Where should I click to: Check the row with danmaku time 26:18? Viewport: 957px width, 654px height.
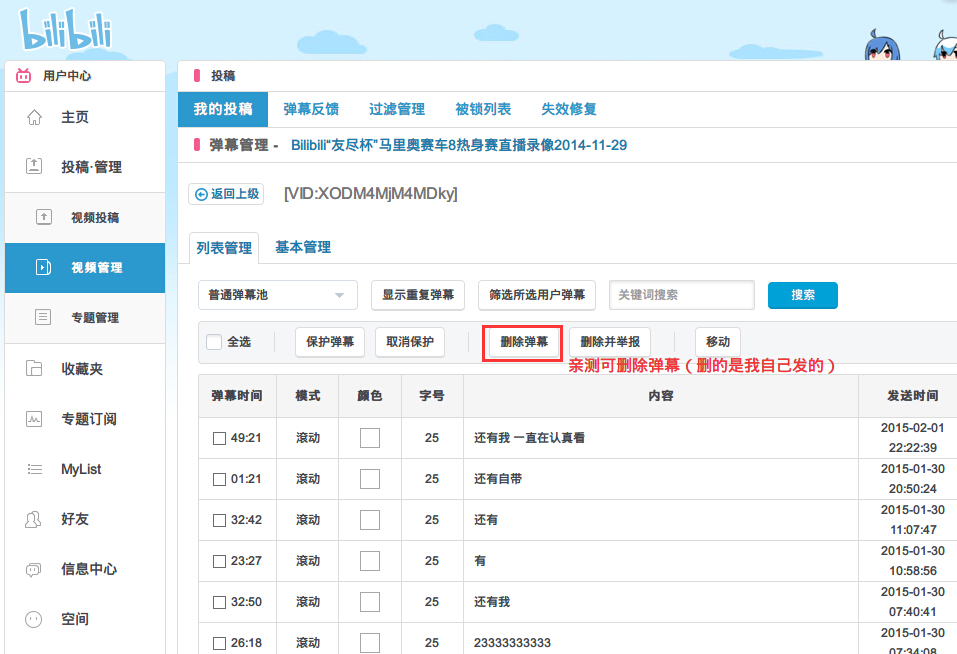tap(219, 643)
